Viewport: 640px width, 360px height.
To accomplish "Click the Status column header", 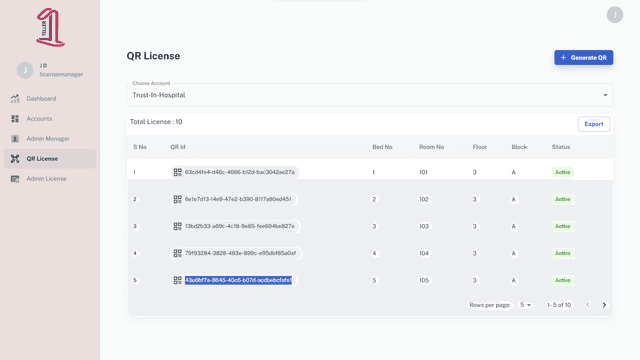I will (561, 147).
